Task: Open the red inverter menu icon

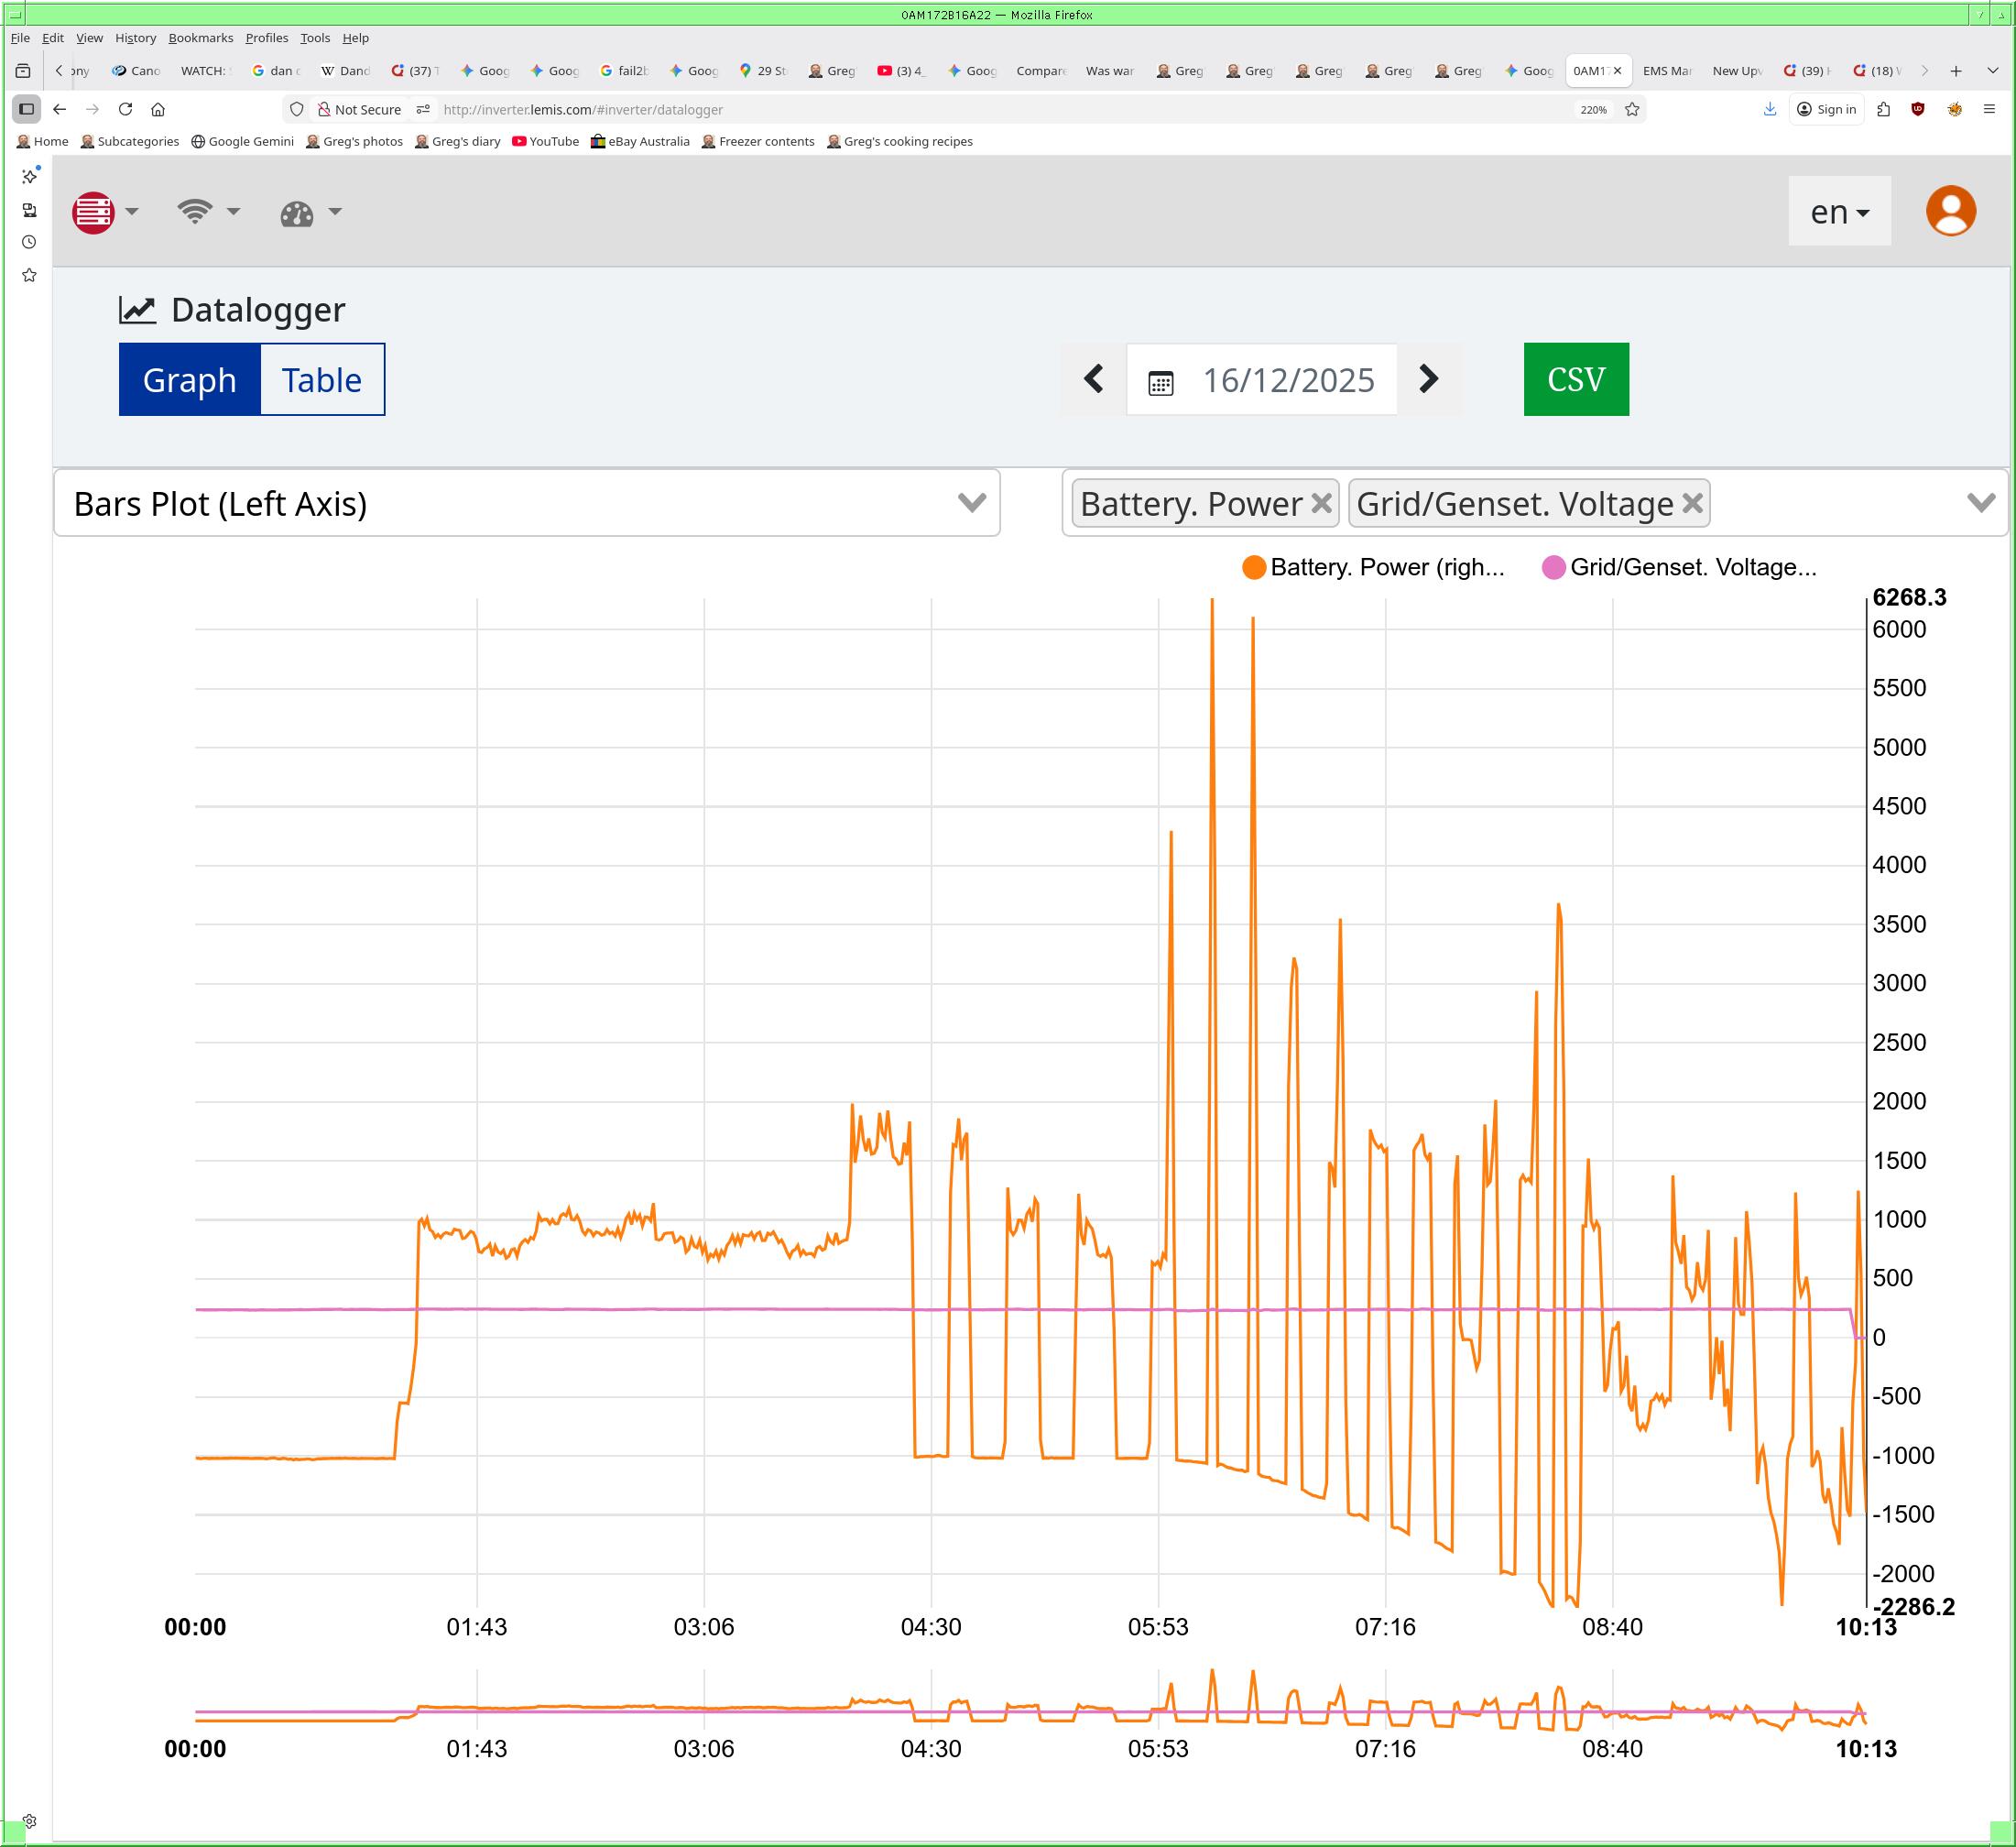Action: click(x=94, y=212)
